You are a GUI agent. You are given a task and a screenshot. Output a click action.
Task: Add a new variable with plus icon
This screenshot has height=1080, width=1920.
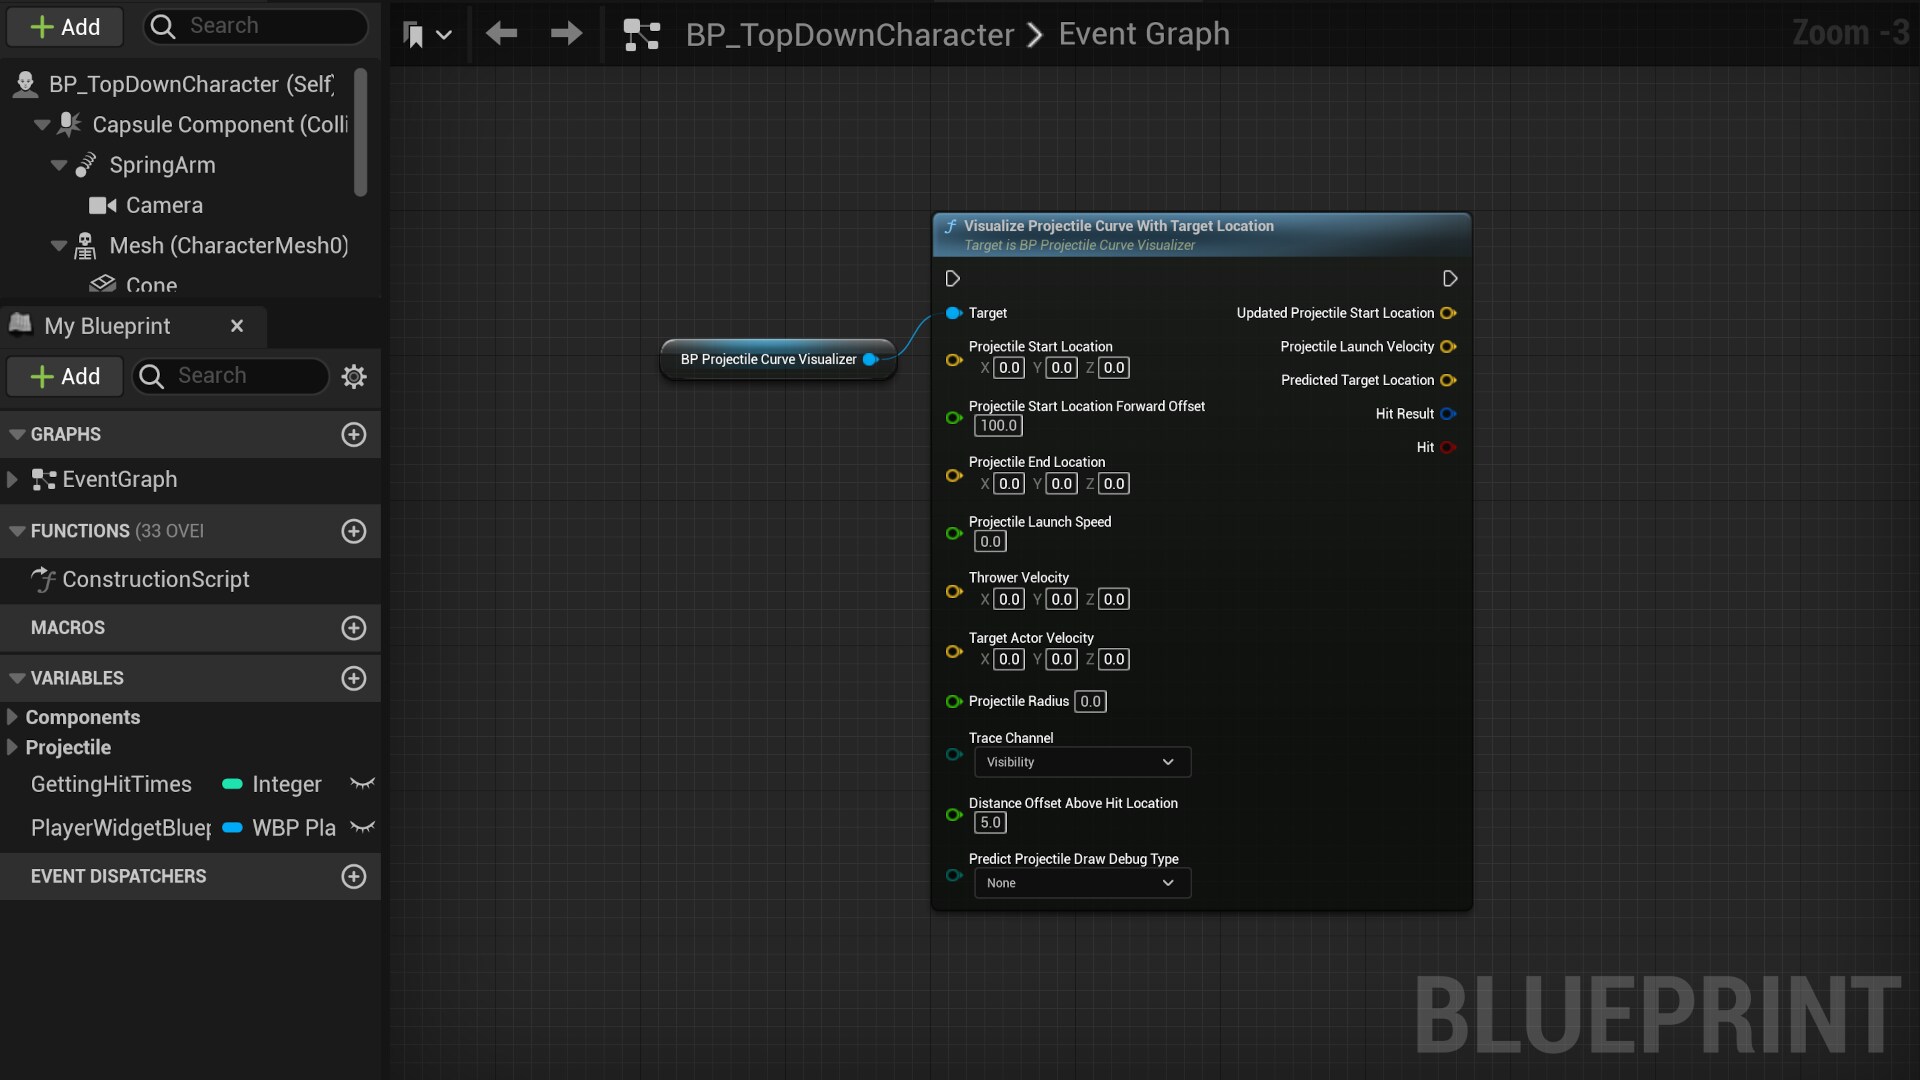(354, 678)
